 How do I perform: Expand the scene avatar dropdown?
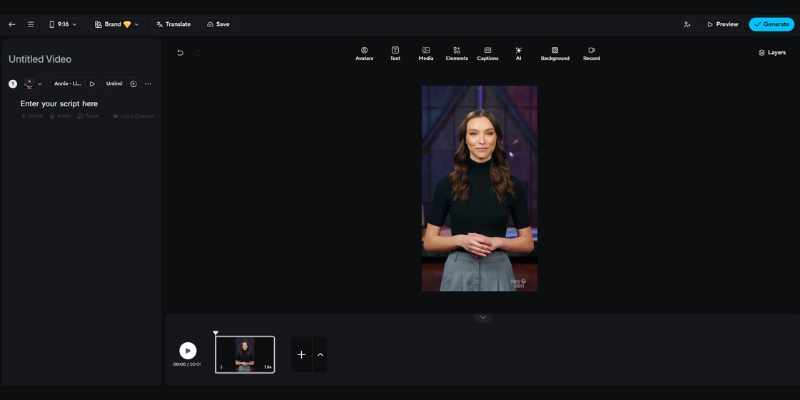tap(34, 84)
